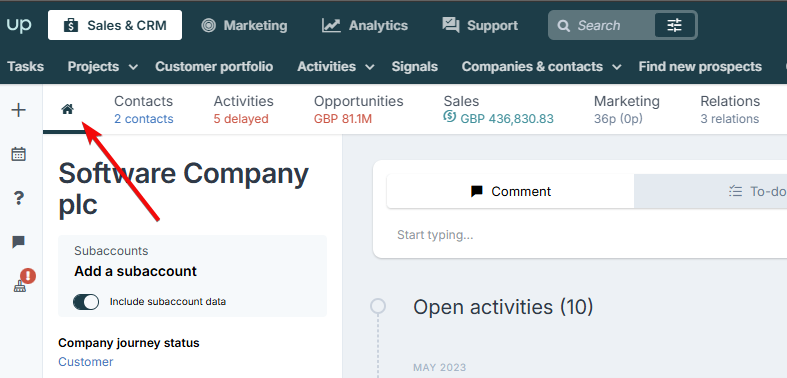Image resolution: width=787 pixels, height=378 pixels.
Task: Open Signals page
Action: (x=415, y=67)
